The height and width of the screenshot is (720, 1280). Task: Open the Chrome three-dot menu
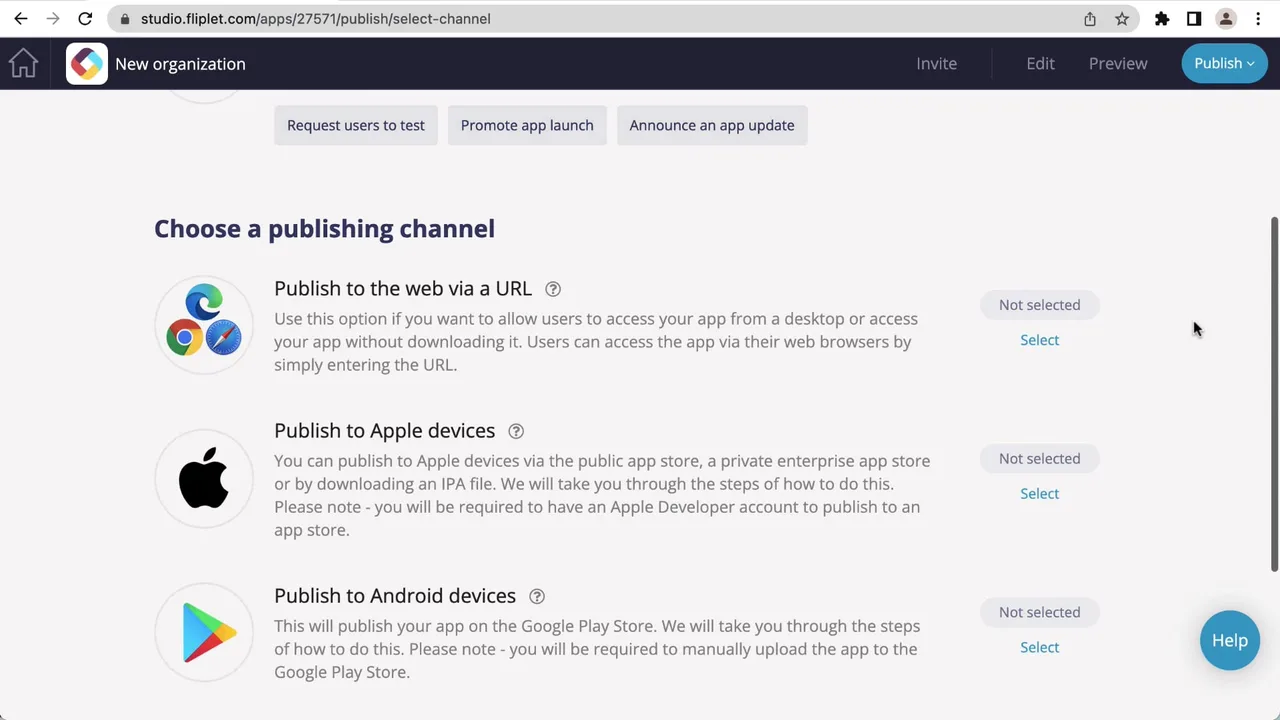pyautogui.click(x=1258, y=19)
